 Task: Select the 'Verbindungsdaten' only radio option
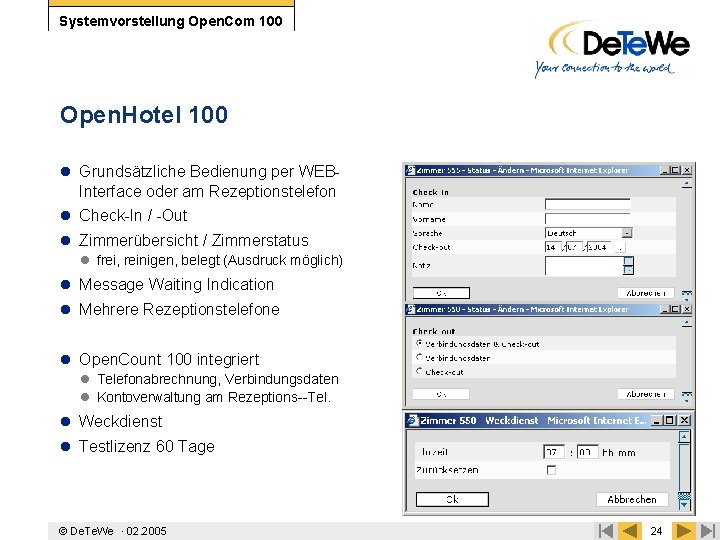(419, 357)
